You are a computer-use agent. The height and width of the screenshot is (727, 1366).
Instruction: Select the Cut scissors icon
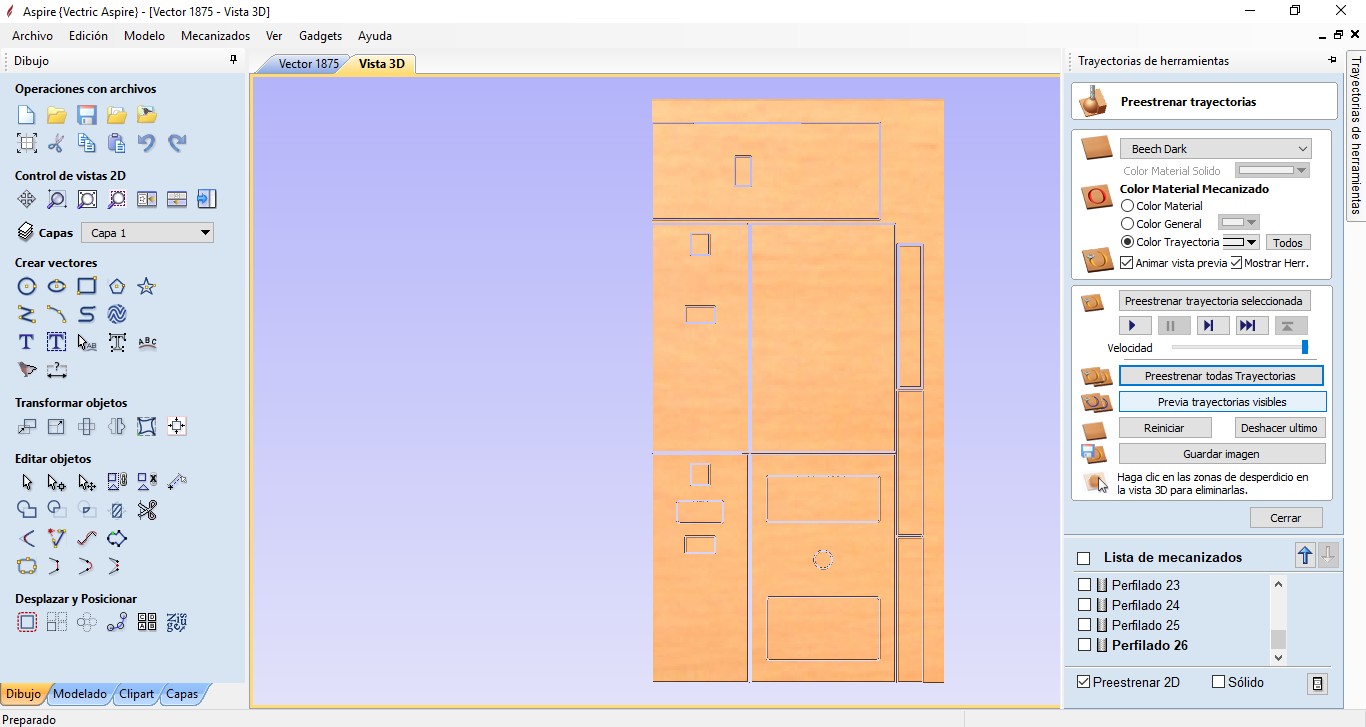click(57, 143)
